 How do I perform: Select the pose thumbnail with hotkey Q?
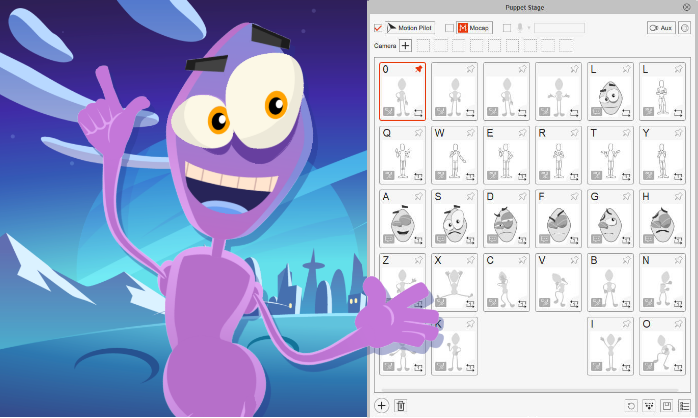(402, 155)
